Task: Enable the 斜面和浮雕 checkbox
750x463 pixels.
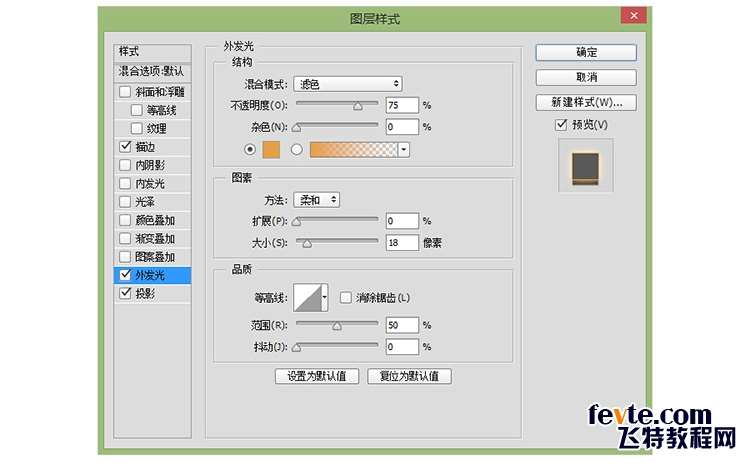Action: (x=125, y=91)
